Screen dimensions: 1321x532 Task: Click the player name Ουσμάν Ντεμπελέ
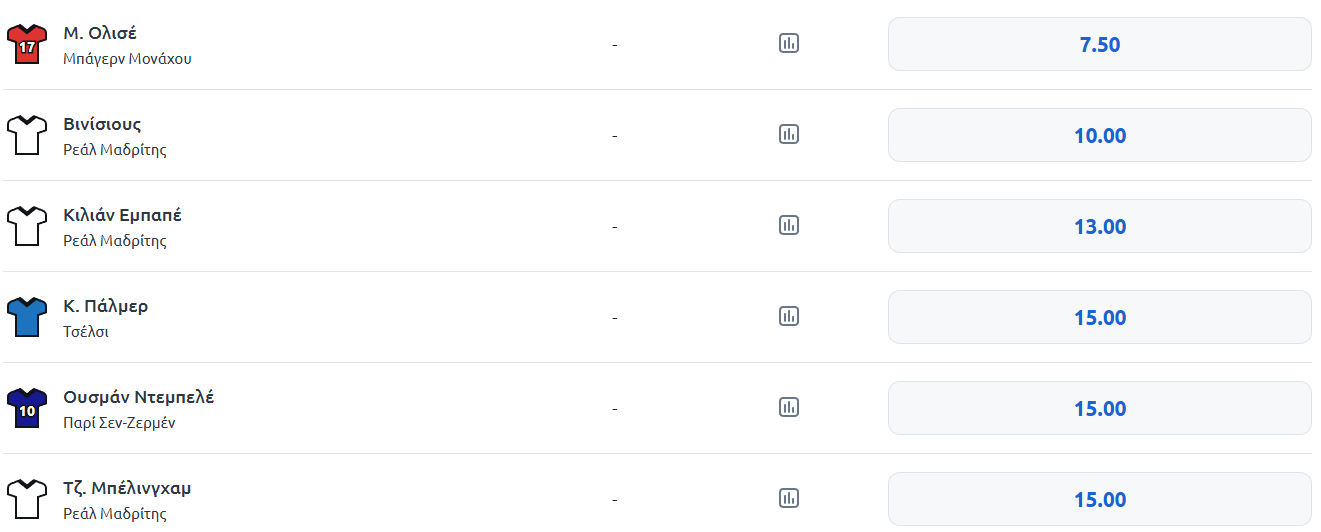[x=139, y=397]
